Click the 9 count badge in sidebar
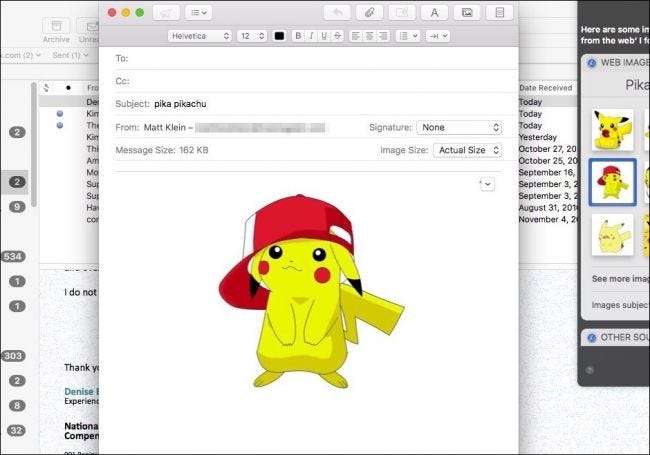Screen dimensions: 650x455 [x=17, y=207]
